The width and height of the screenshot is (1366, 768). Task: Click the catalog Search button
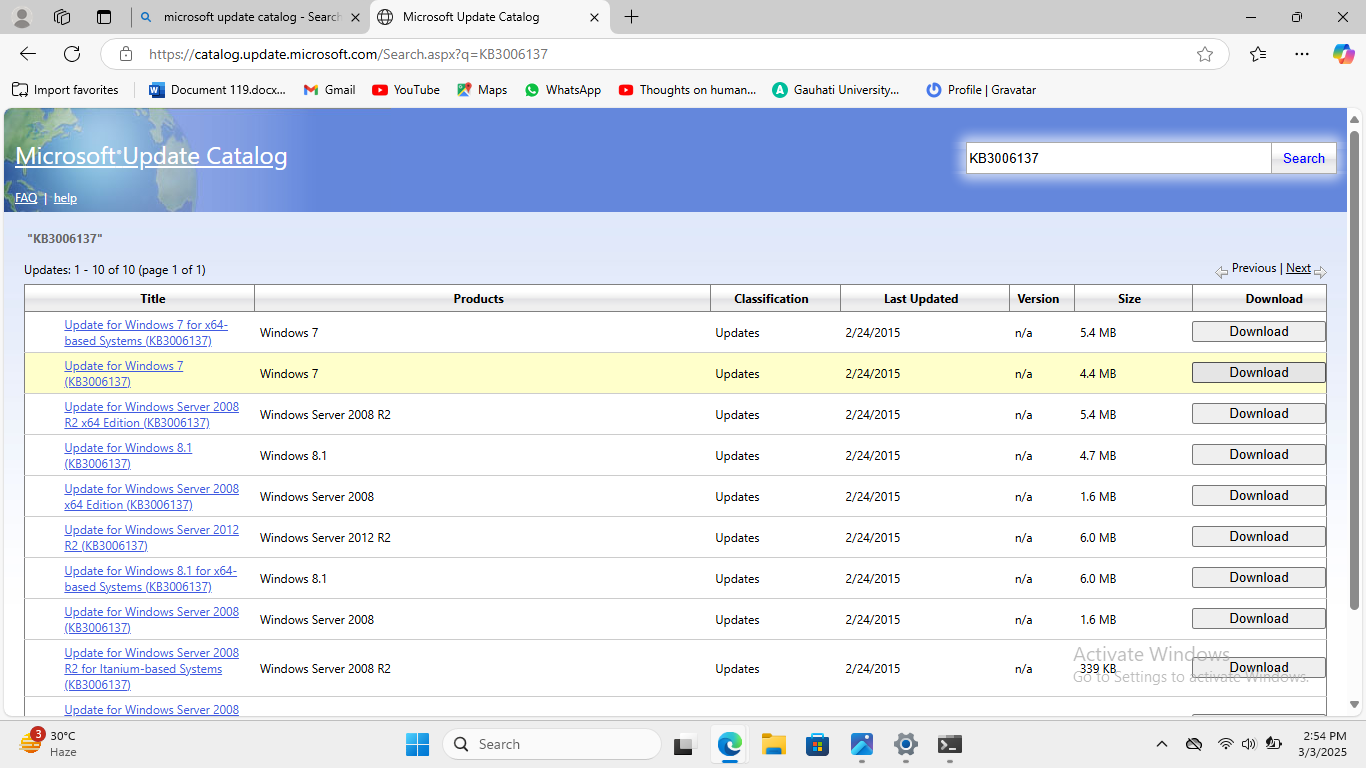1303,158
